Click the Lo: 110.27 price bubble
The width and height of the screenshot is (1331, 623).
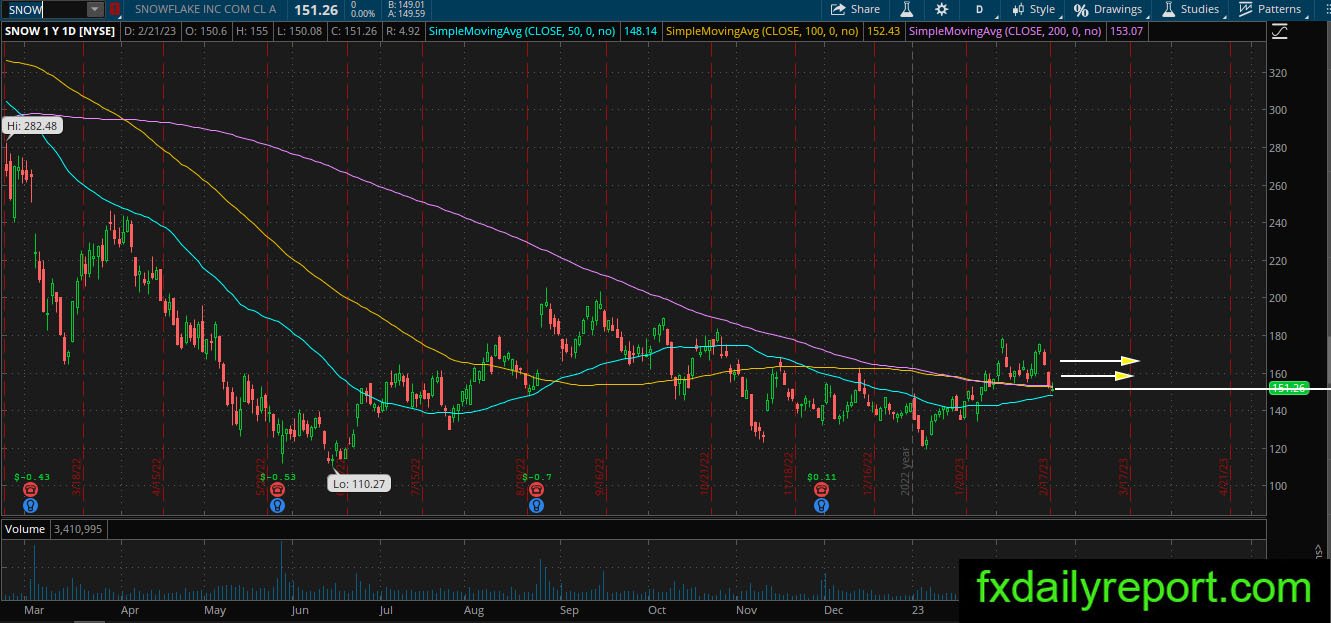pos(358,483)
